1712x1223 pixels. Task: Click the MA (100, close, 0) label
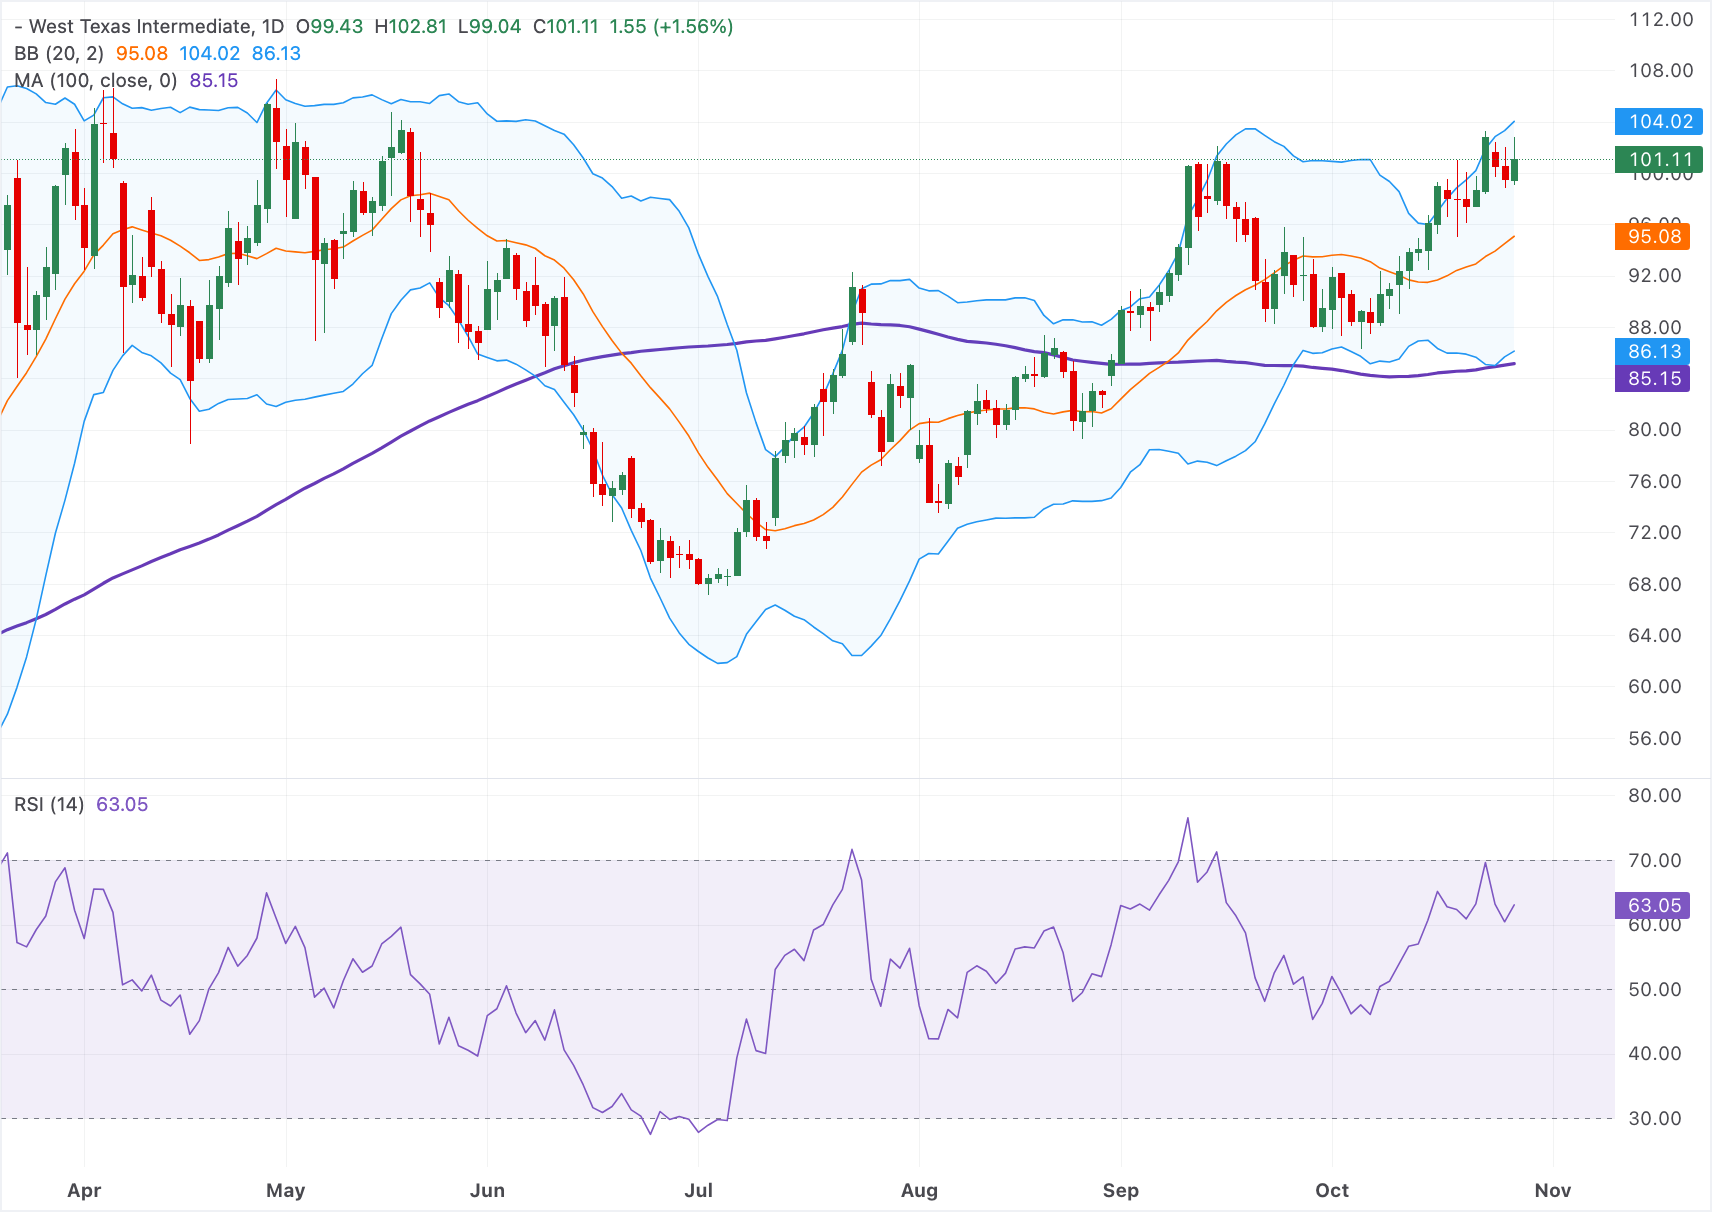tap(96, 81)
